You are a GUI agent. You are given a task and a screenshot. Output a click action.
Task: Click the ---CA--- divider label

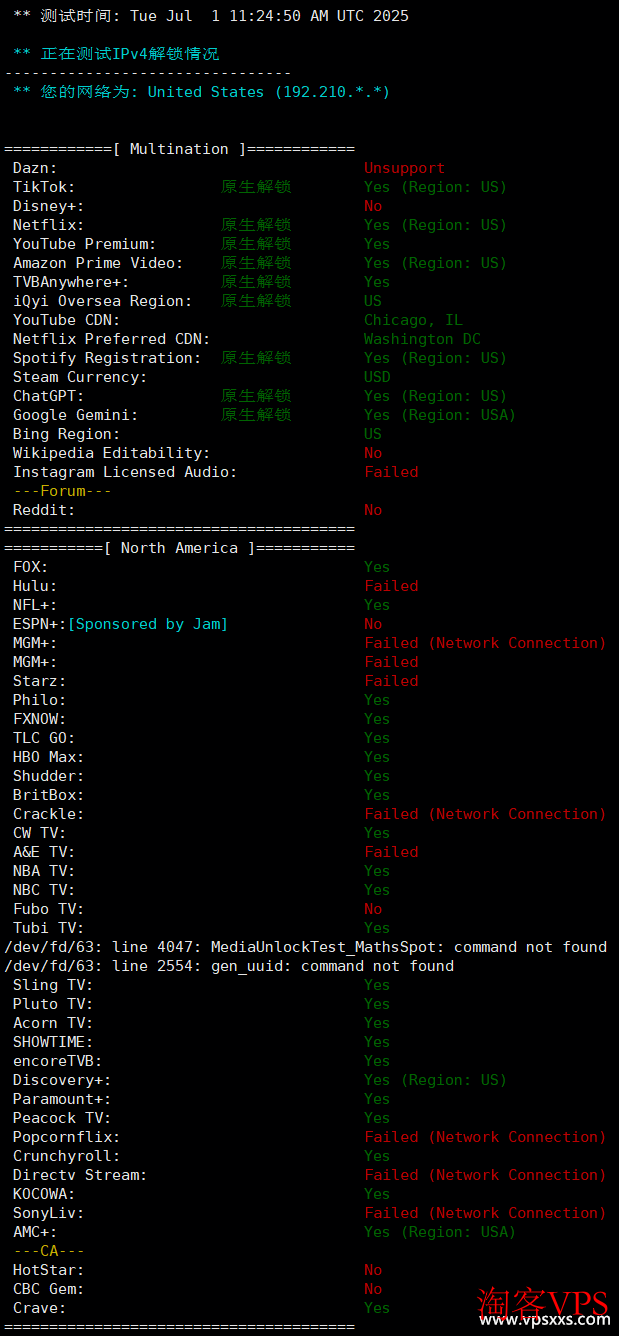pos(49,1251)
